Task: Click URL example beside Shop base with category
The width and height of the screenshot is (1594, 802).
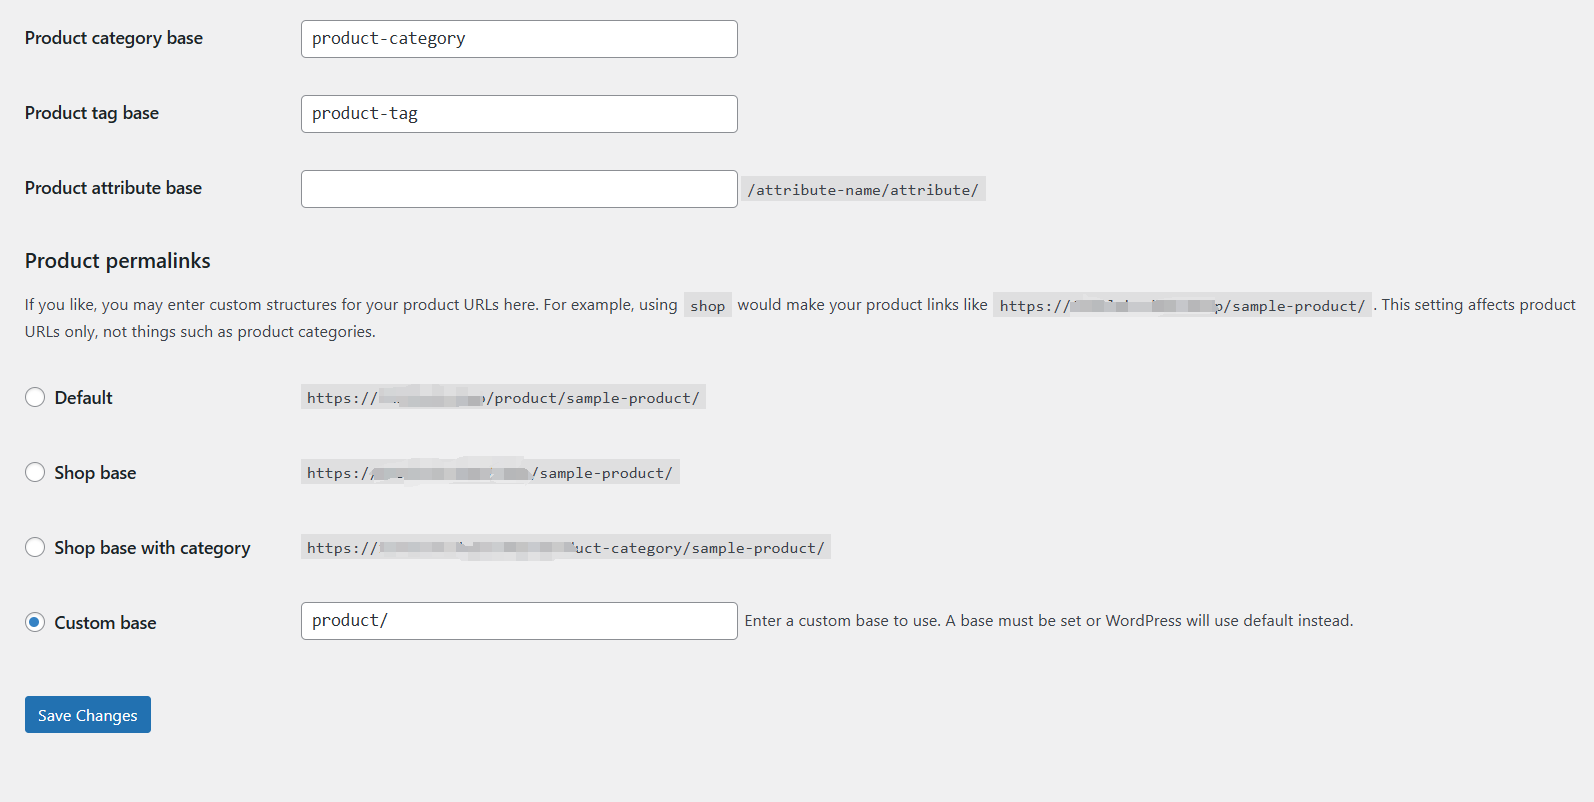Action: [566, 547]
